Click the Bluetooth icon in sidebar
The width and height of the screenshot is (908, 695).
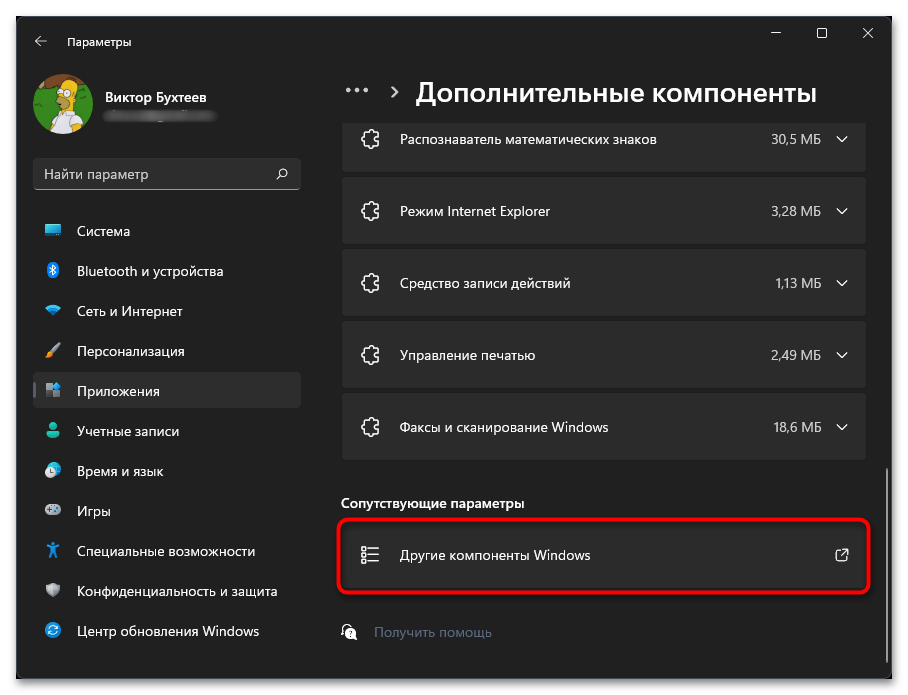tap(53, 270)
